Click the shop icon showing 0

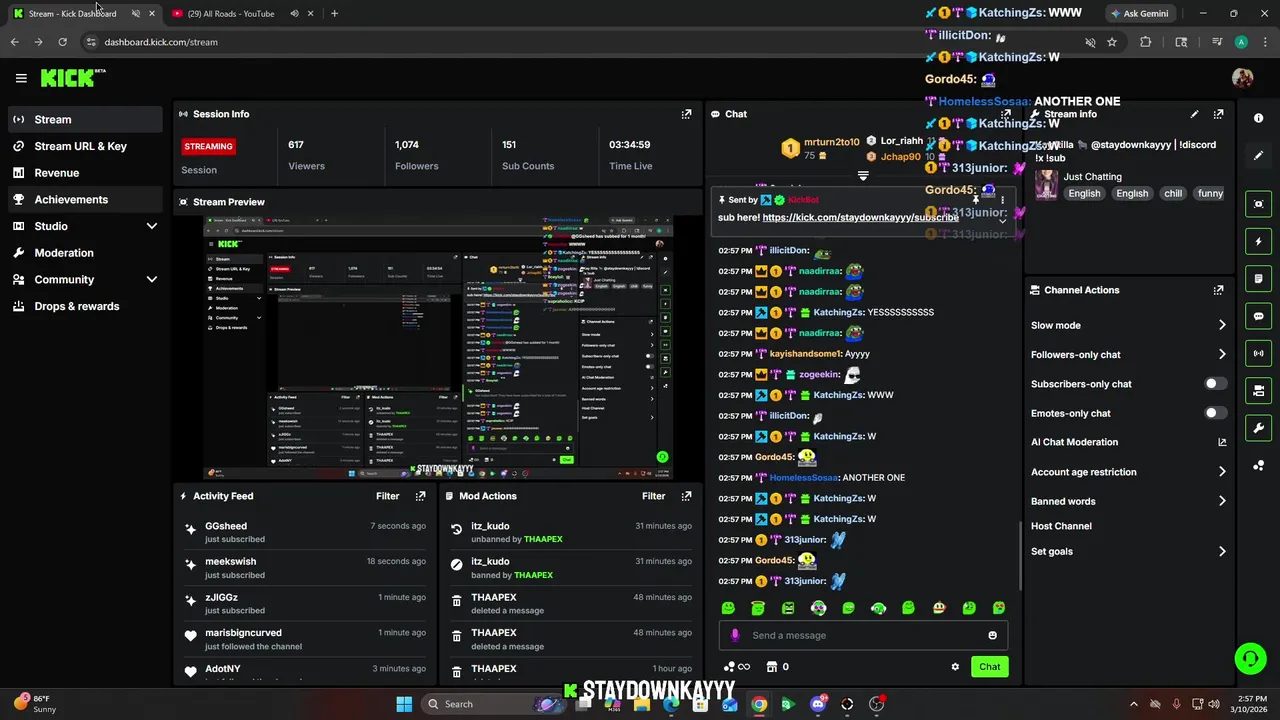(777, 667)
